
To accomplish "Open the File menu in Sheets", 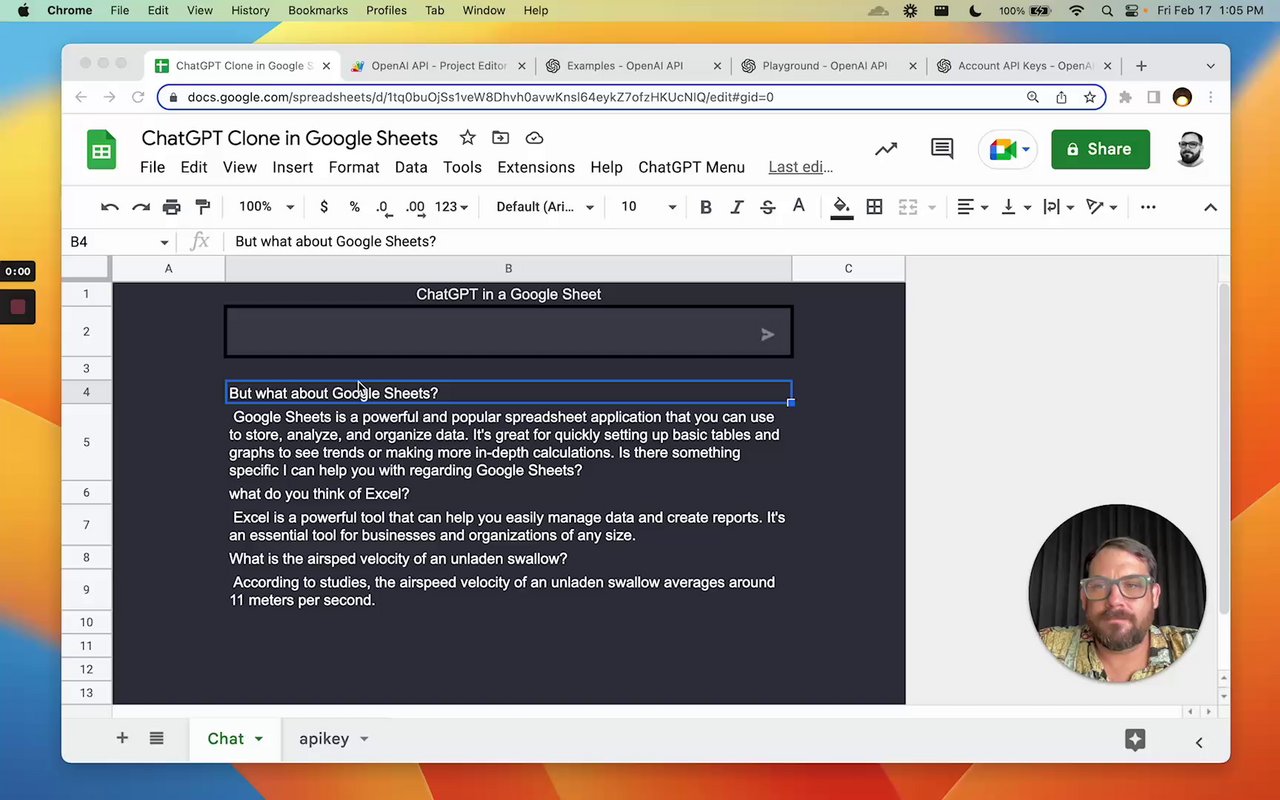I will tap(152, 167).
